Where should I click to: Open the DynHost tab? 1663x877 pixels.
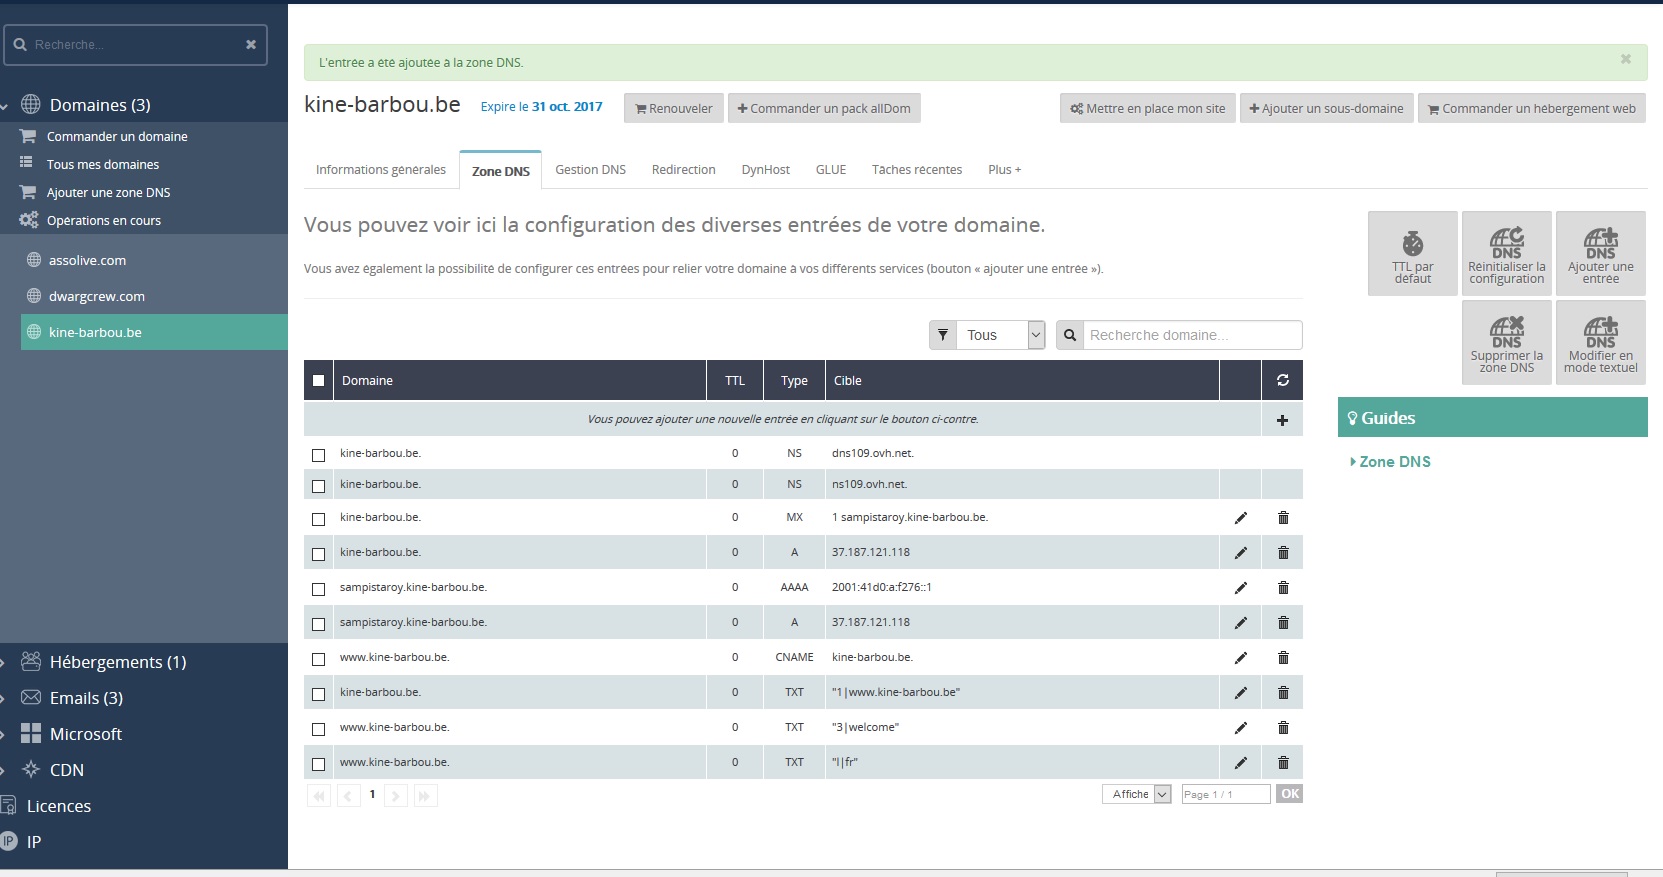click(765, 170)
